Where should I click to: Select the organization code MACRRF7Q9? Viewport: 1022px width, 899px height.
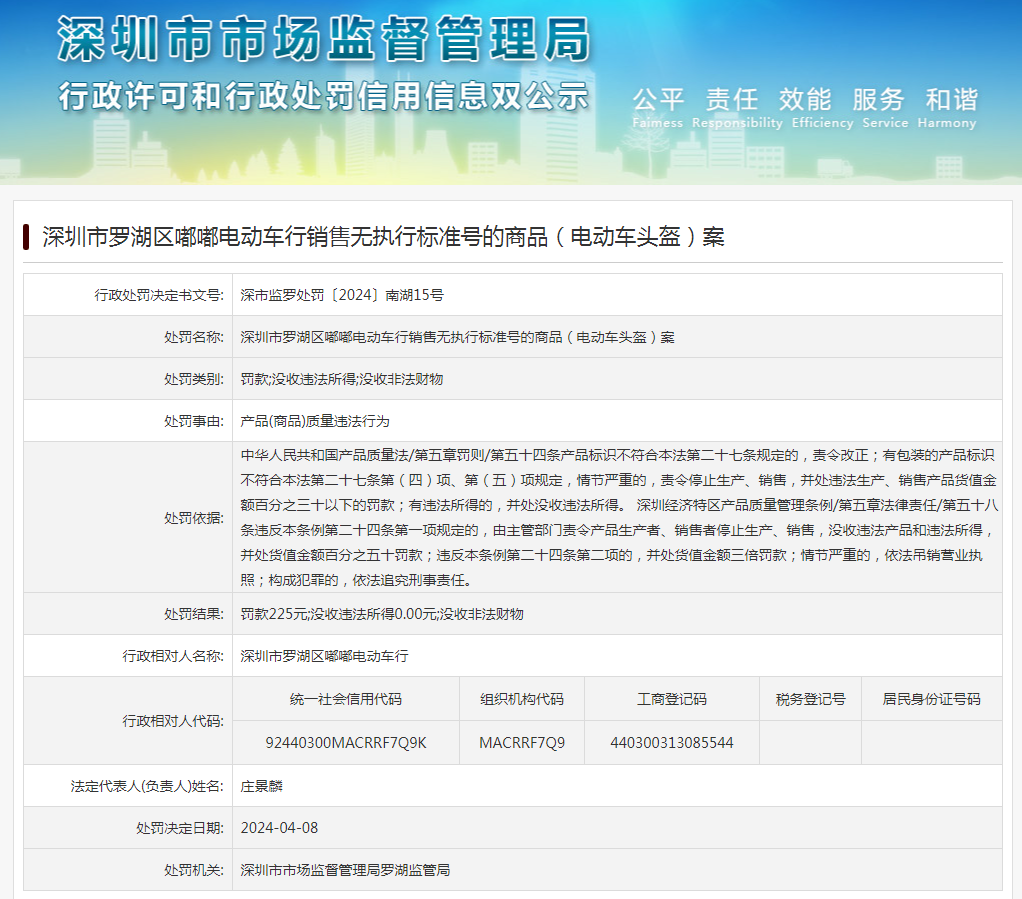(521, 743)
